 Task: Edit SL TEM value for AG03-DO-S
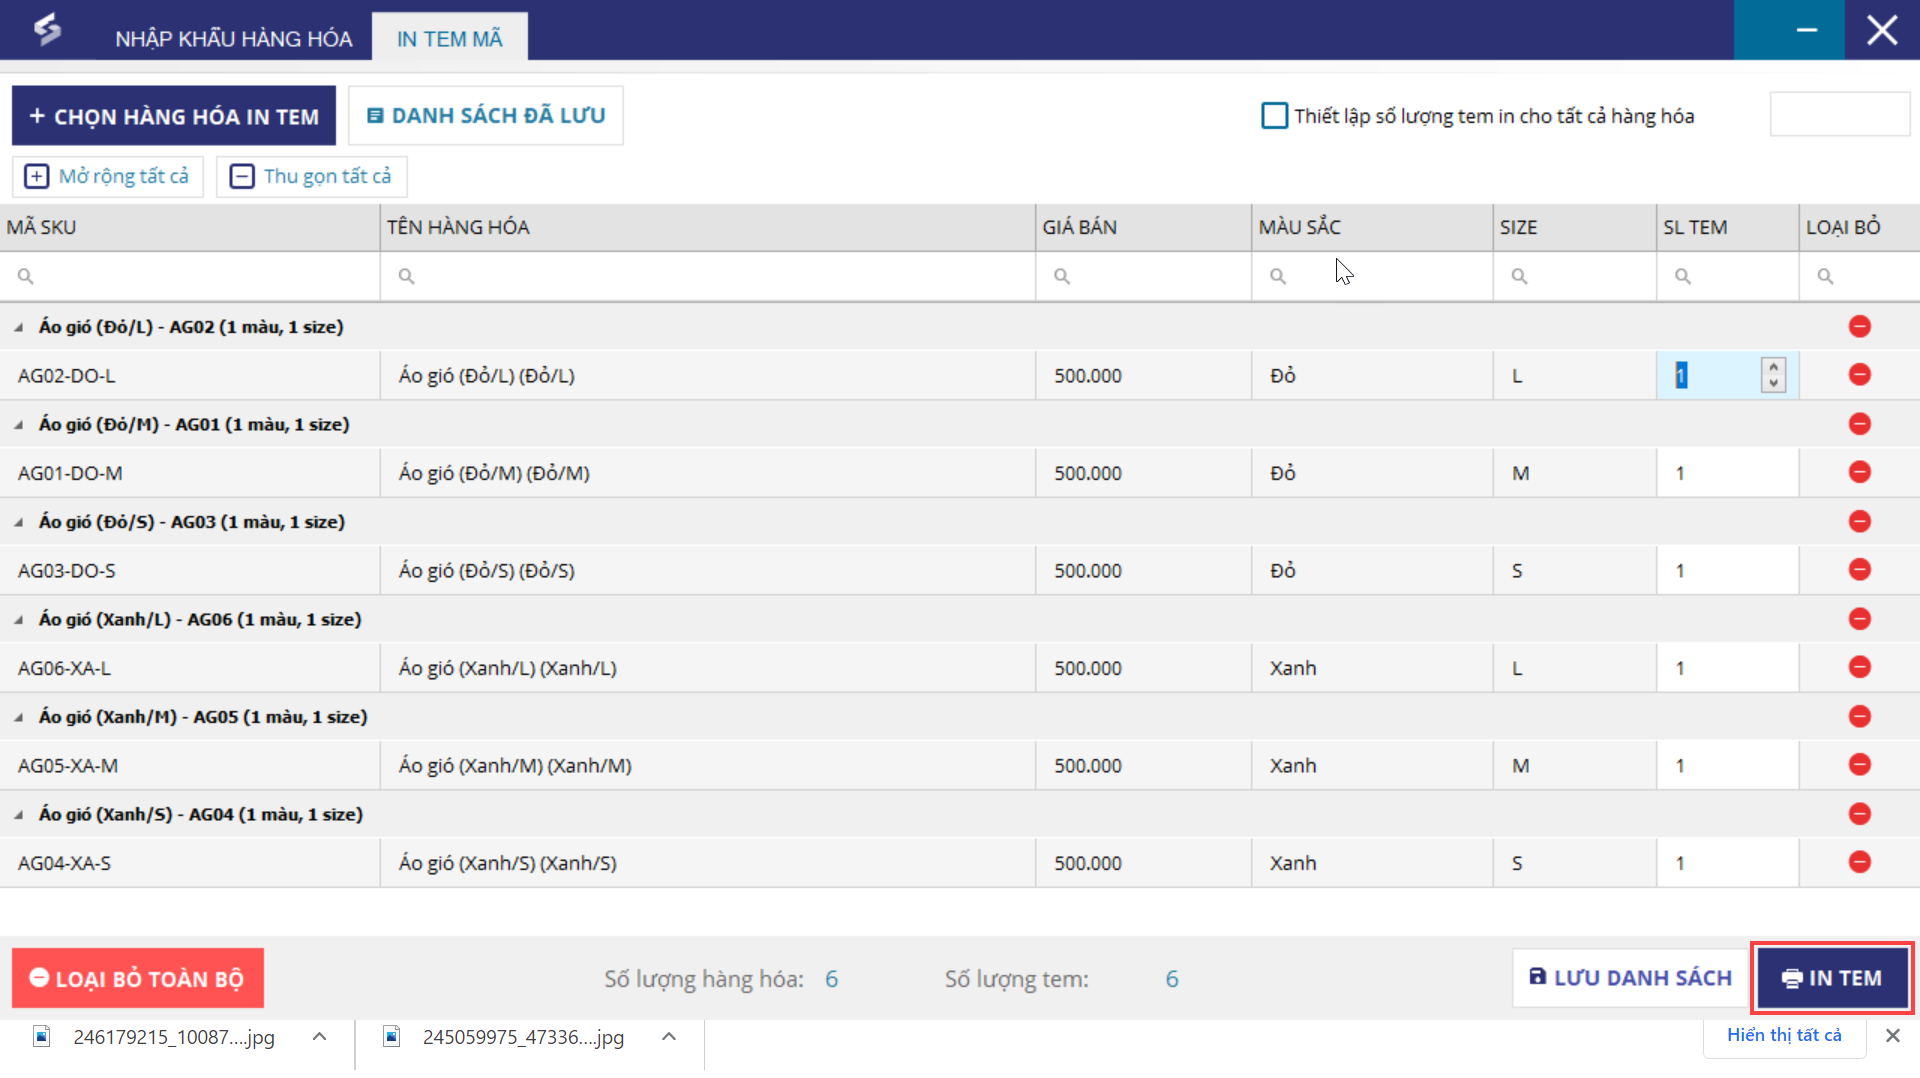1728,570
